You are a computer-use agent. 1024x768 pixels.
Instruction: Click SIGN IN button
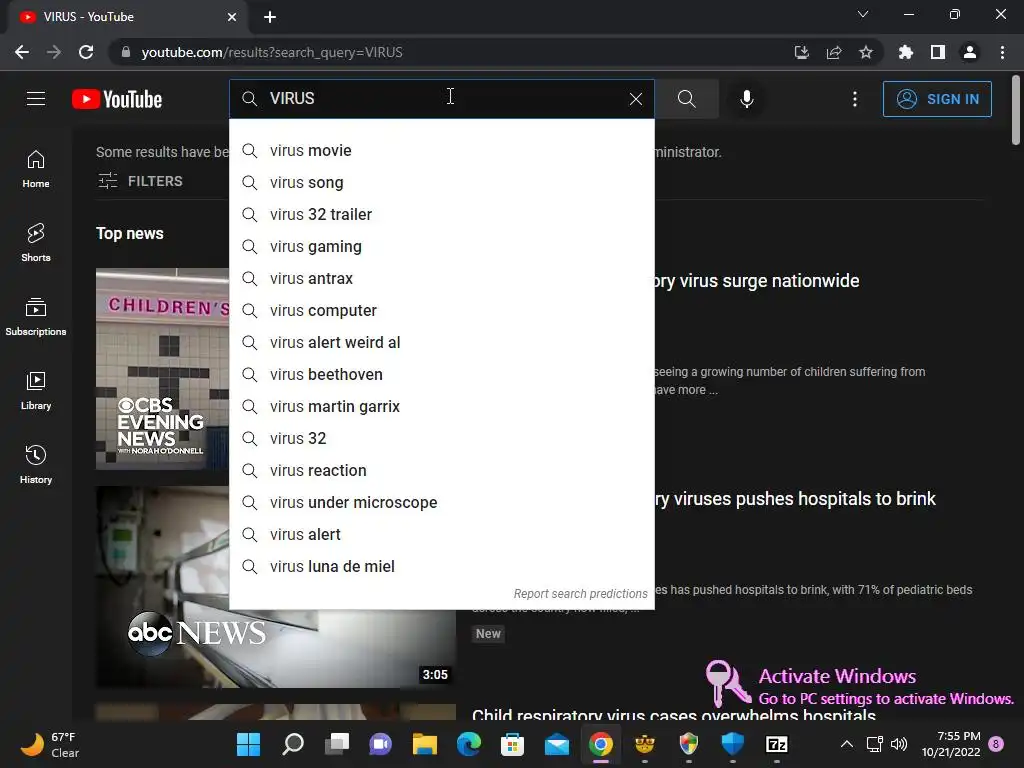tap(937, 99)
